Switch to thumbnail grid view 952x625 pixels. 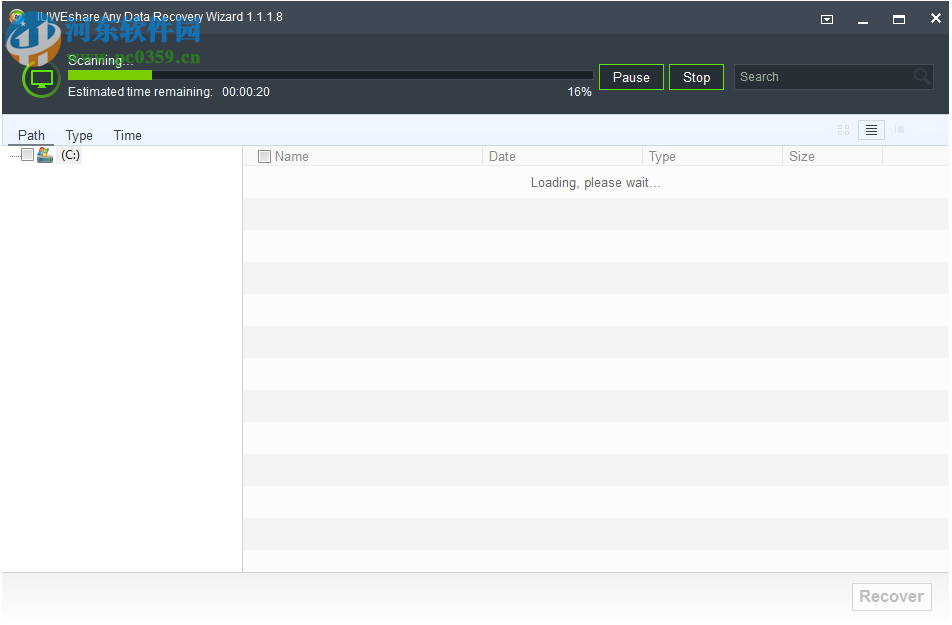(x=843, y=130)
